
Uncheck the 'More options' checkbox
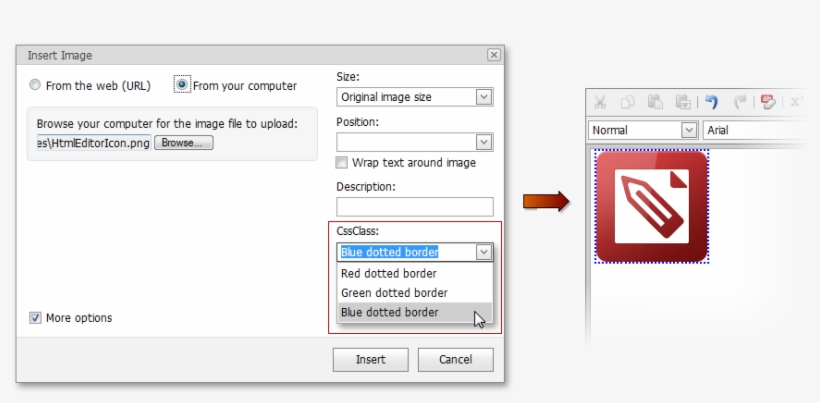(x=35, y=318)
